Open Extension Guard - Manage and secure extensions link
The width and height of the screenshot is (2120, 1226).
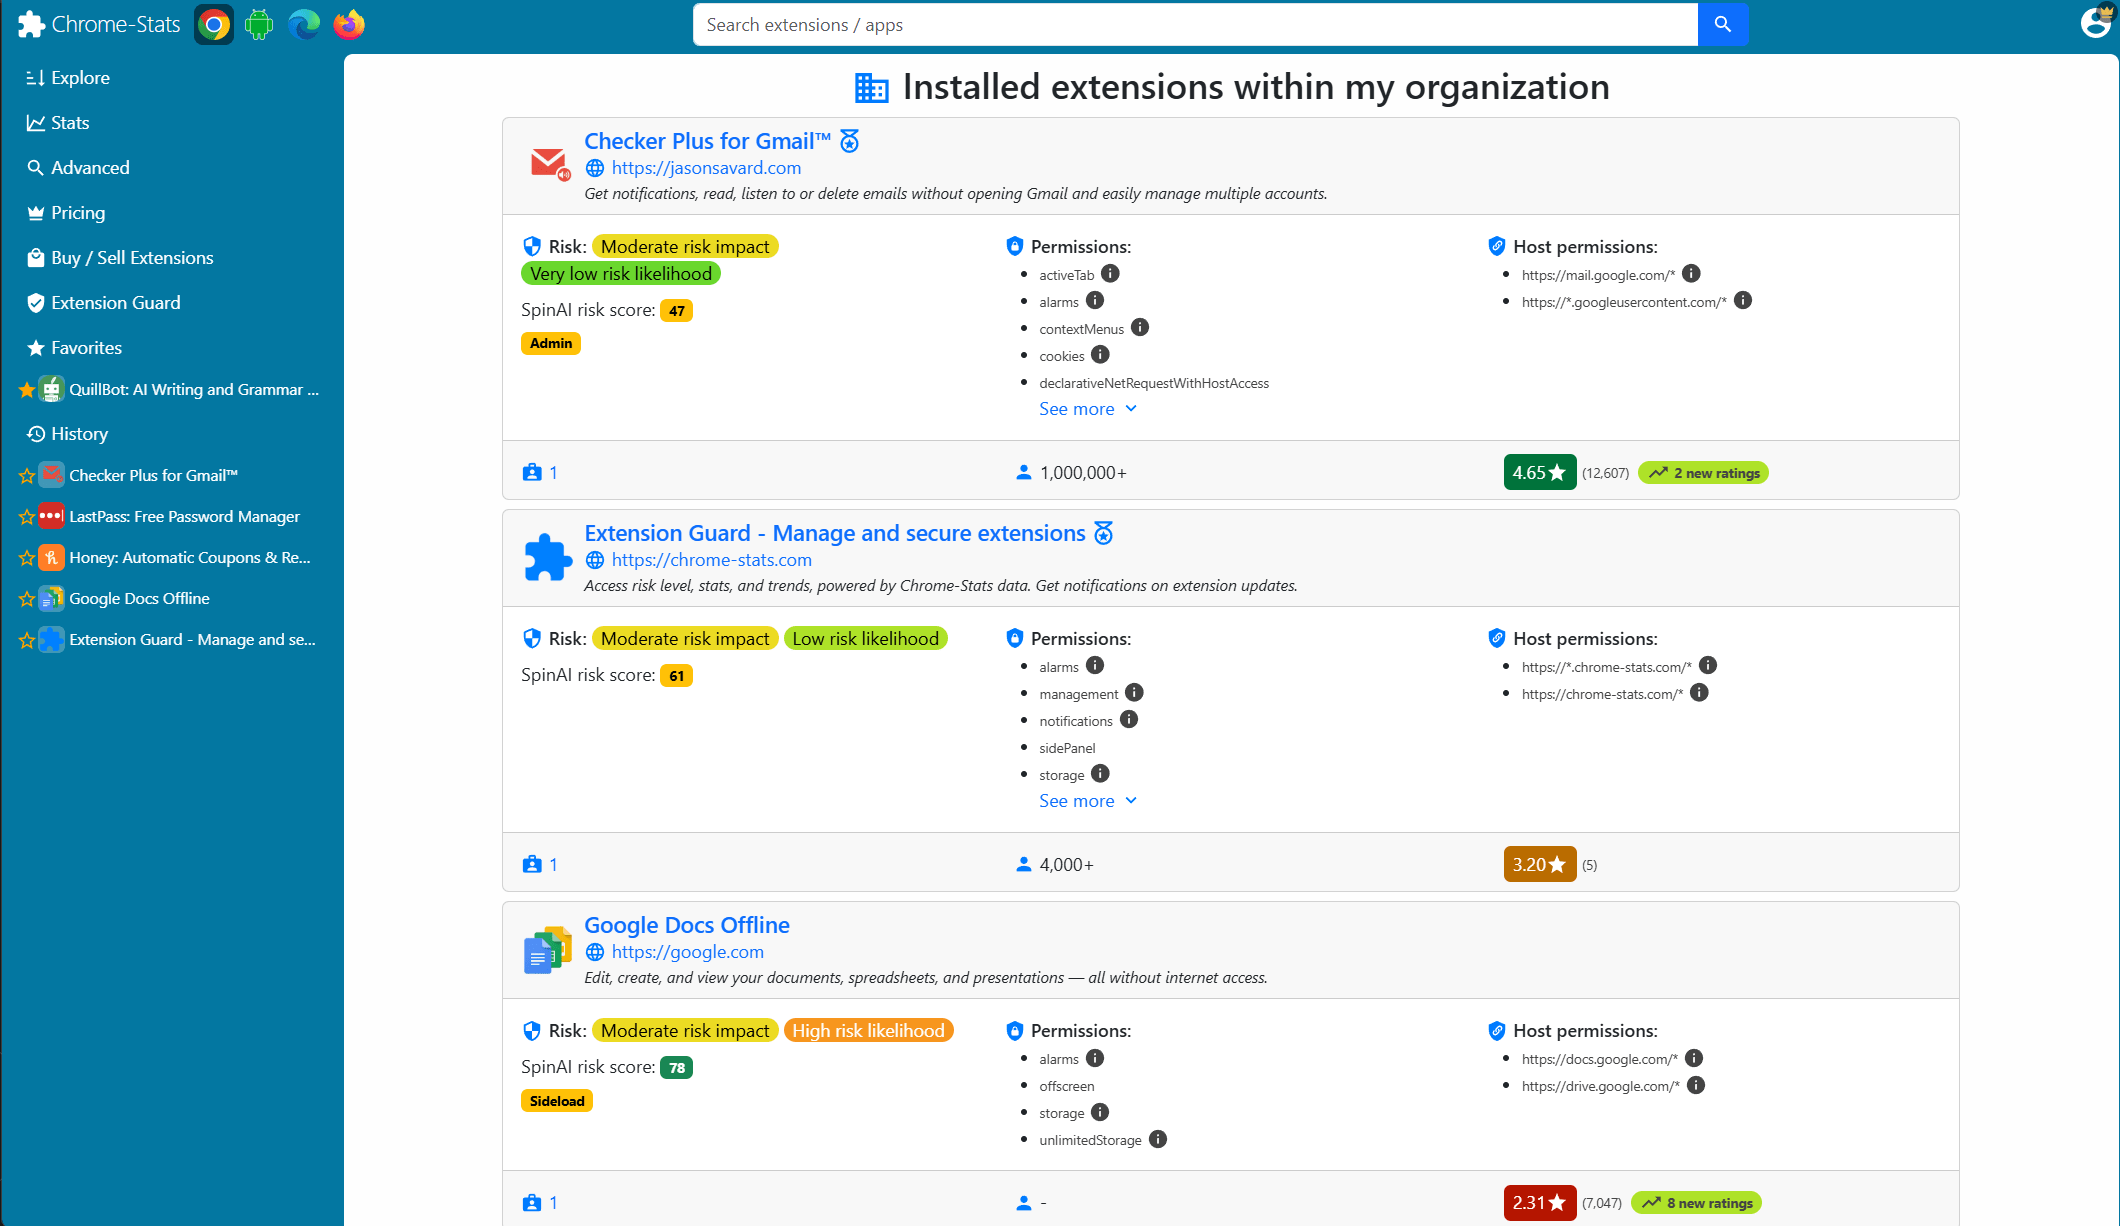[x=834, y=533]
